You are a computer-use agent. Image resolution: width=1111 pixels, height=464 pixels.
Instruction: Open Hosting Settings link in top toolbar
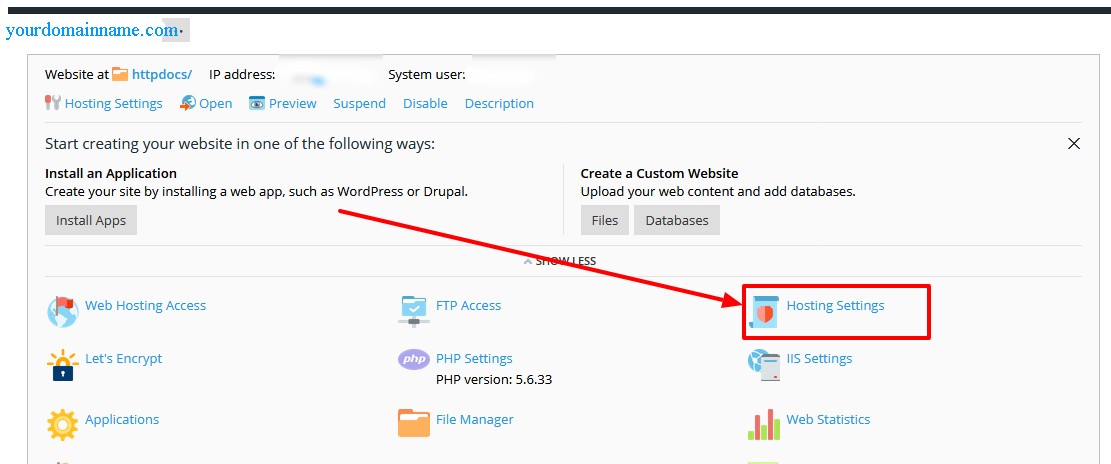[113, 103]
